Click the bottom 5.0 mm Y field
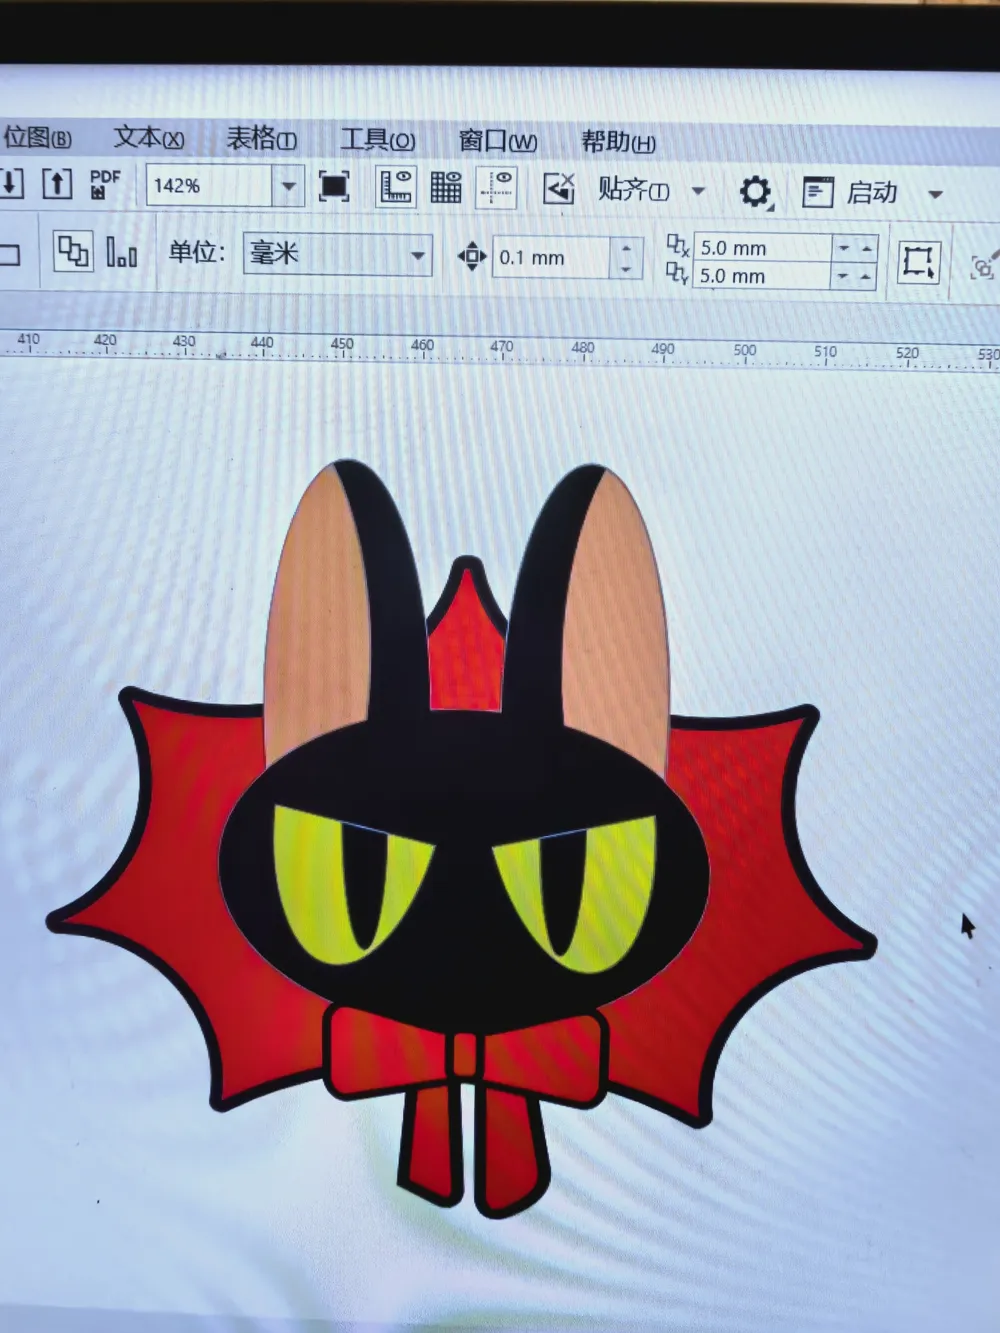This screenshot has width=1000, height=1333. (763, 275)
